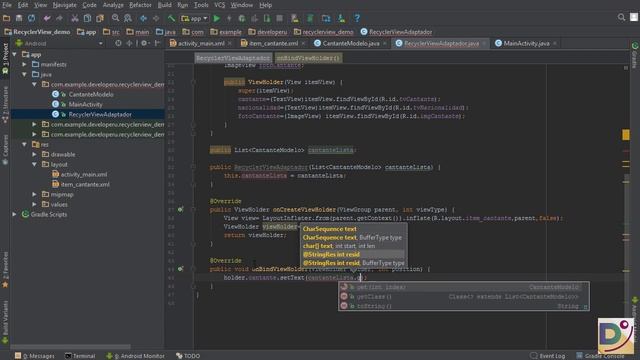640x360 pixels.
Task: Toggle the Terminal tool window
Action: click(80, 356)
